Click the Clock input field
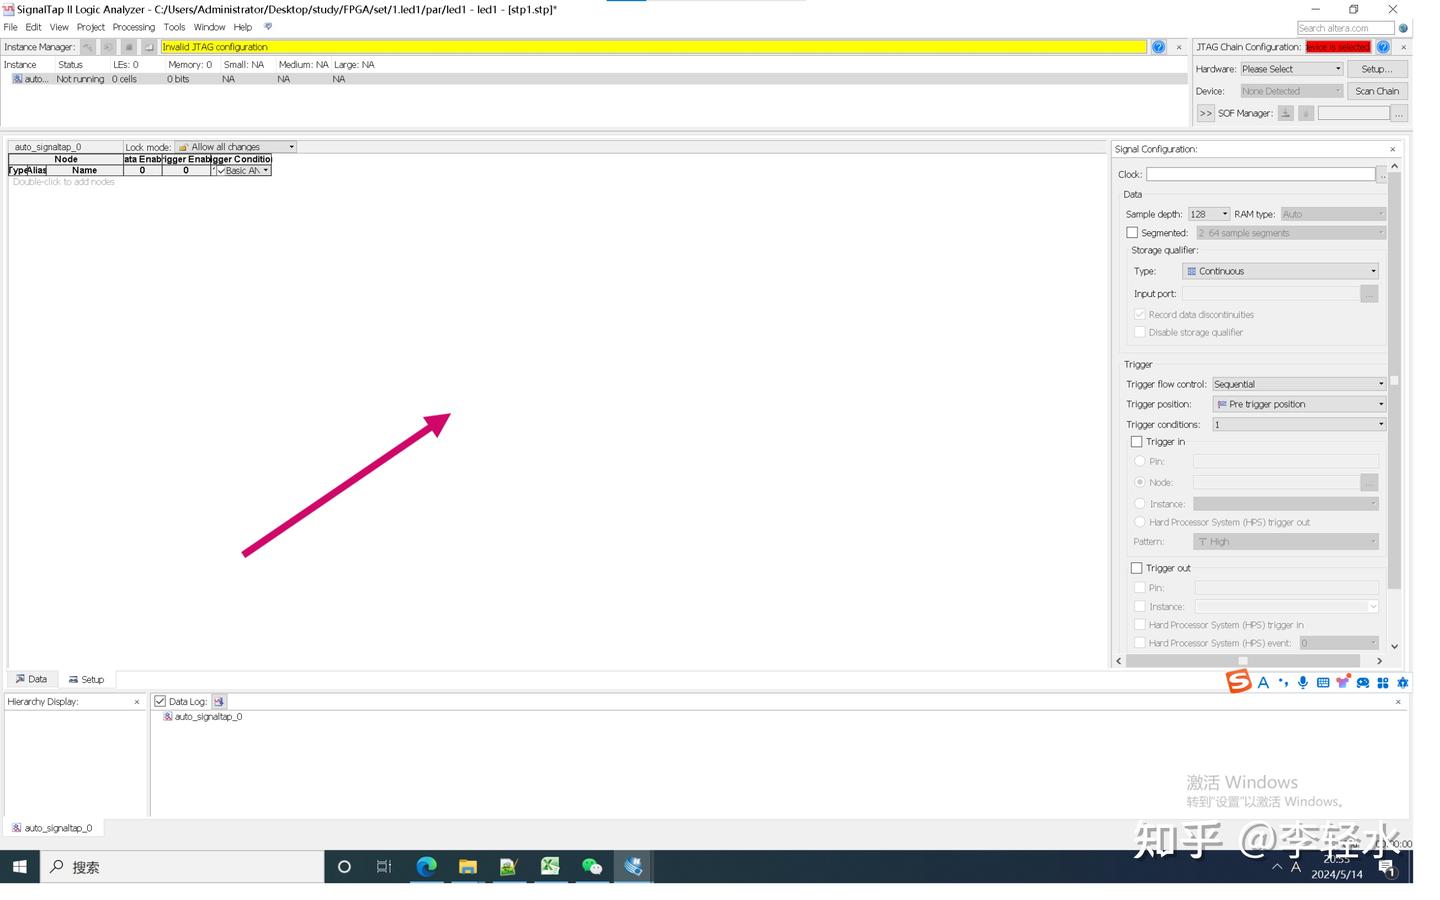 (1261, 174)
